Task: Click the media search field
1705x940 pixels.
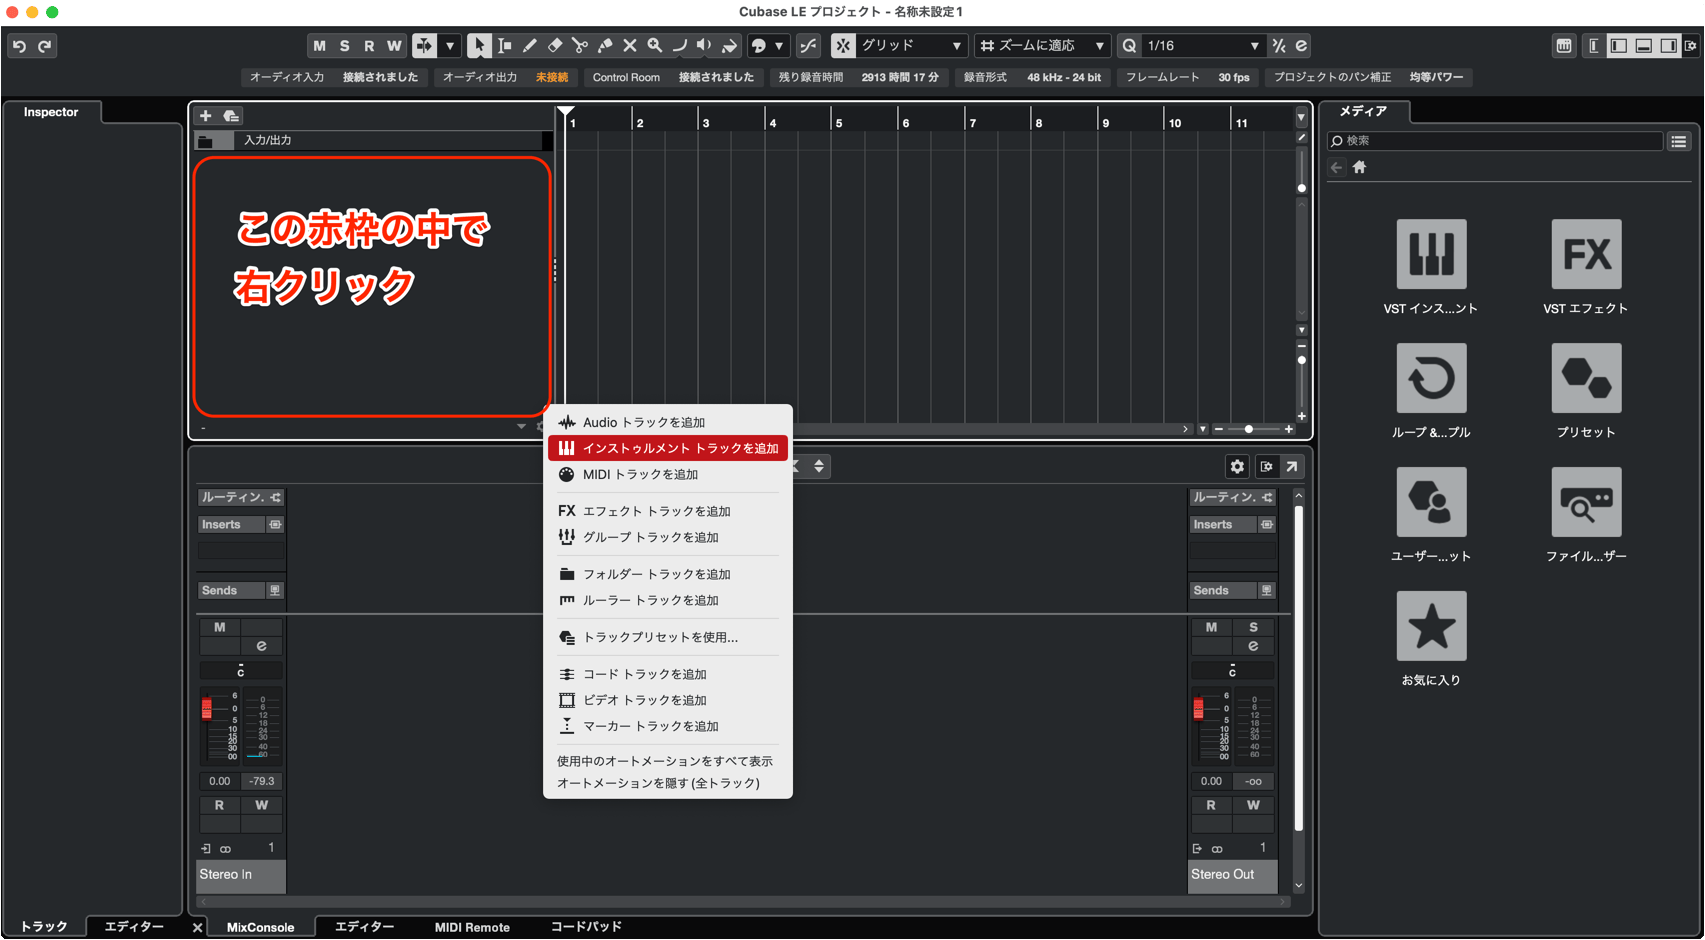Action: click(x=1495, y=141)
